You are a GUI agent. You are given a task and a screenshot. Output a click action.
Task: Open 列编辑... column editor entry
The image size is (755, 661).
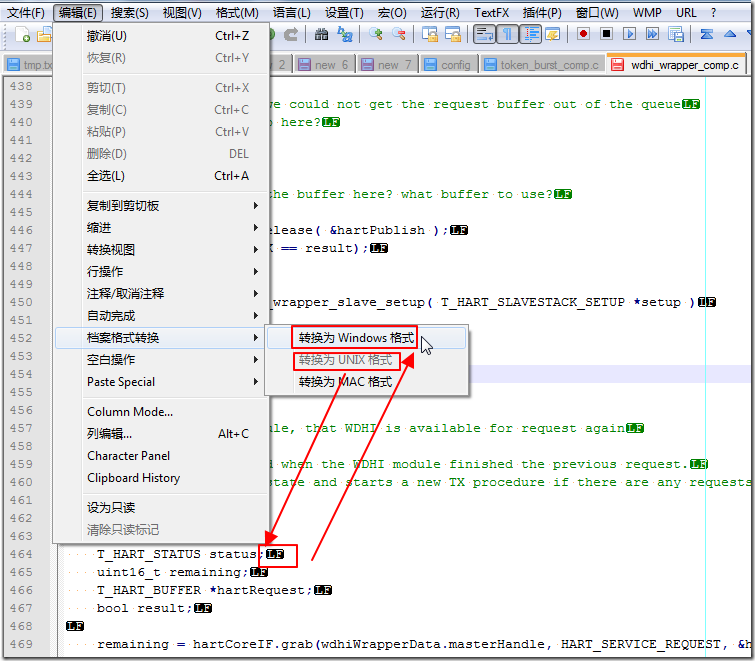pyautogui.click(x=162, y=434)
